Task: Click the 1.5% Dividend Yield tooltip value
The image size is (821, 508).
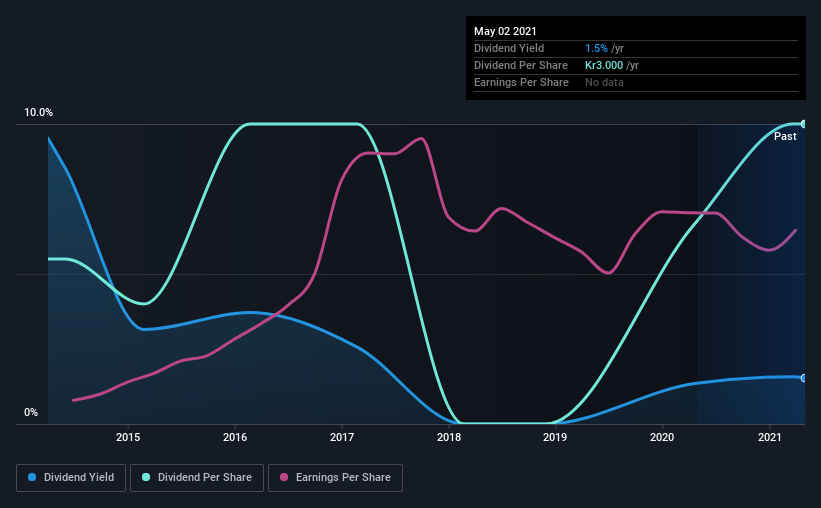Action: pos(596,48)
